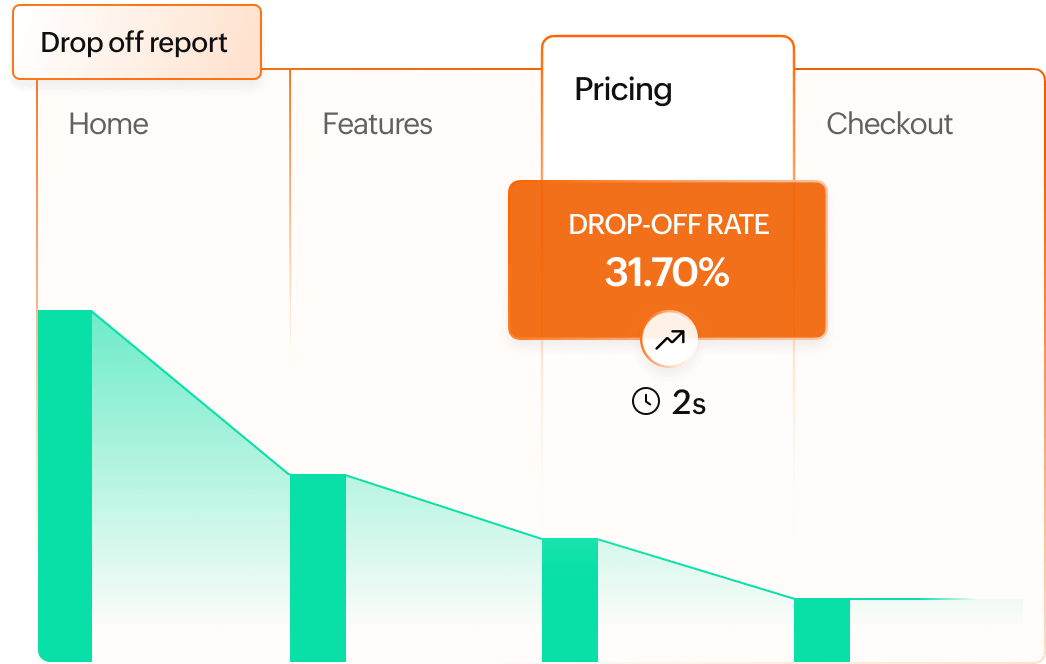Select the Checkout column header
This screenshot has width=1046, height=664.
coord(889,124)
